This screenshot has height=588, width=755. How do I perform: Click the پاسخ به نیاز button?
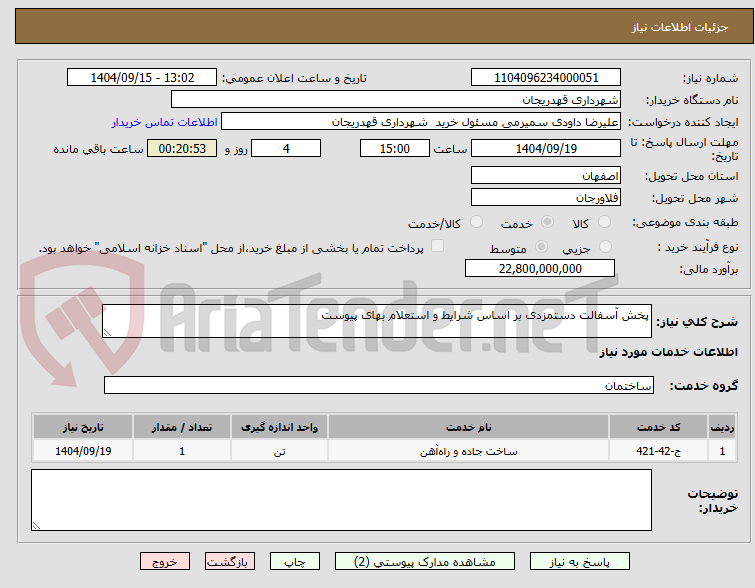[580, 562]
